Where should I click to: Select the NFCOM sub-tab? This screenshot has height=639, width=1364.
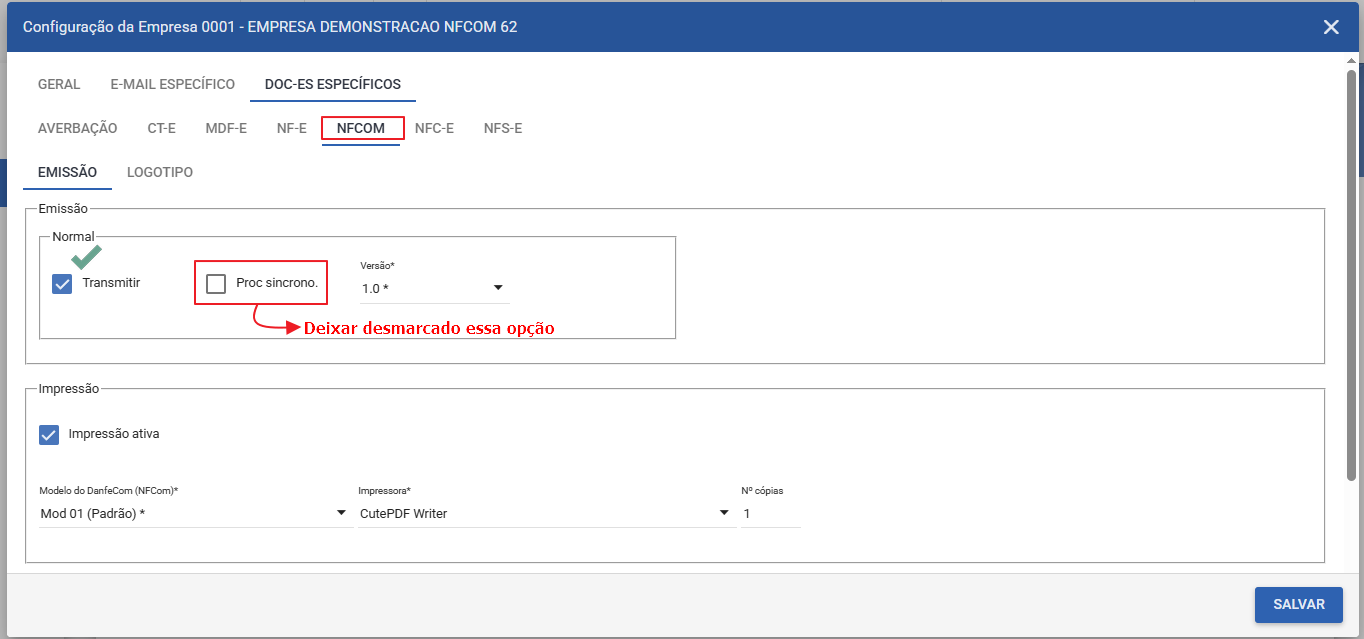tap(361, 128)
